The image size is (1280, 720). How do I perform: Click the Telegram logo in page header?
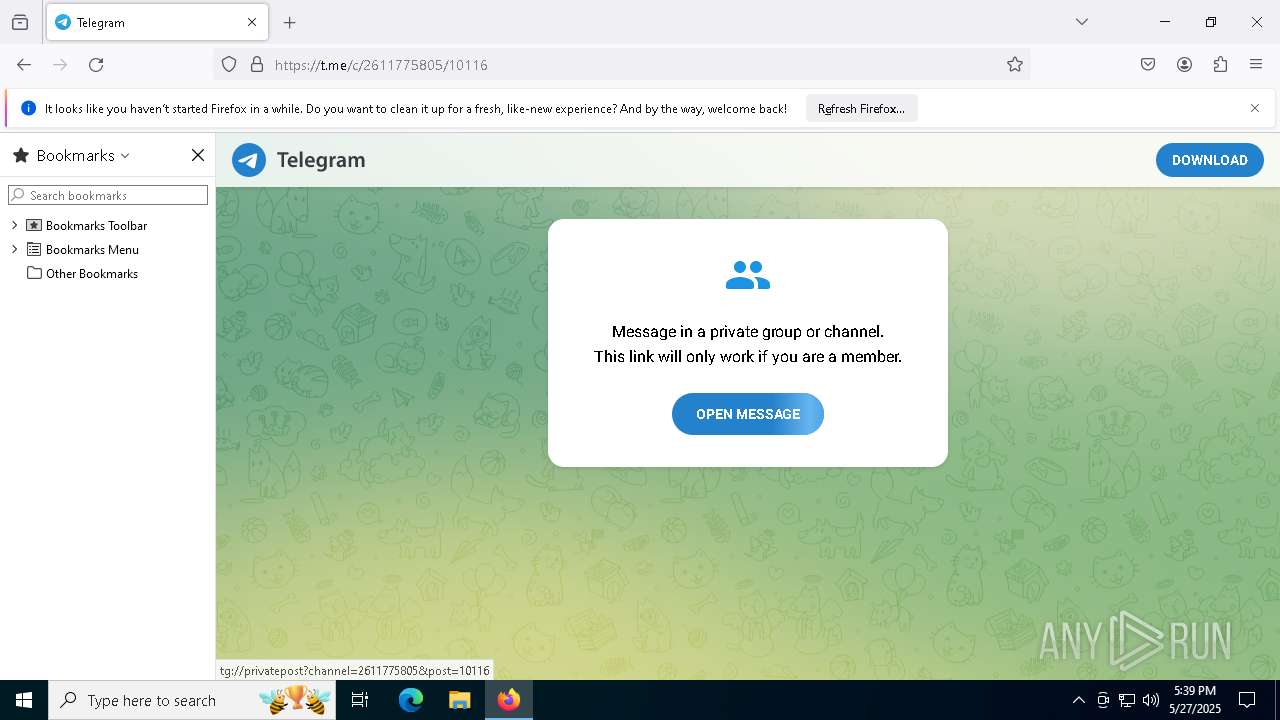click(x=249, y=160)
